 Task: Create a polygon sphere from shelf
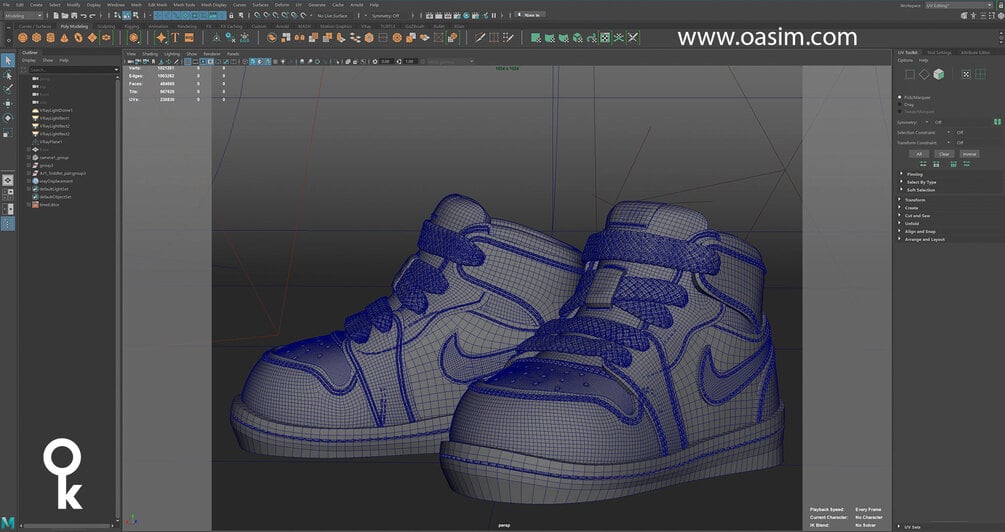point(22,38)
